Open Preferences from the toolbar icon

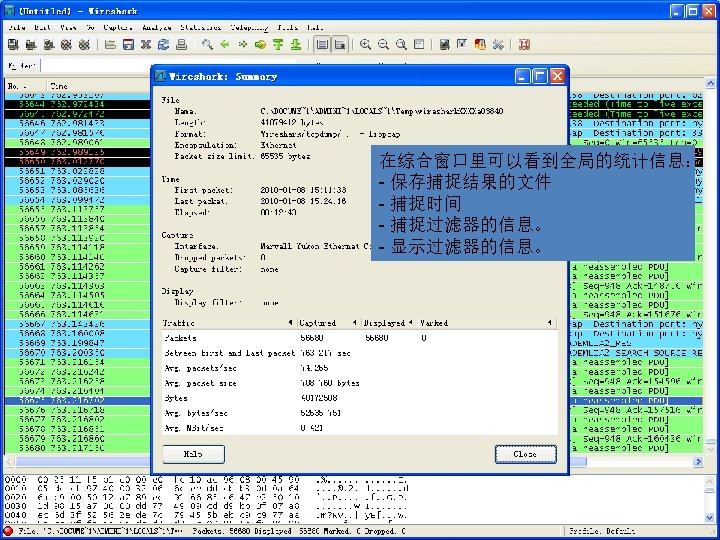(x=497, y=44)
